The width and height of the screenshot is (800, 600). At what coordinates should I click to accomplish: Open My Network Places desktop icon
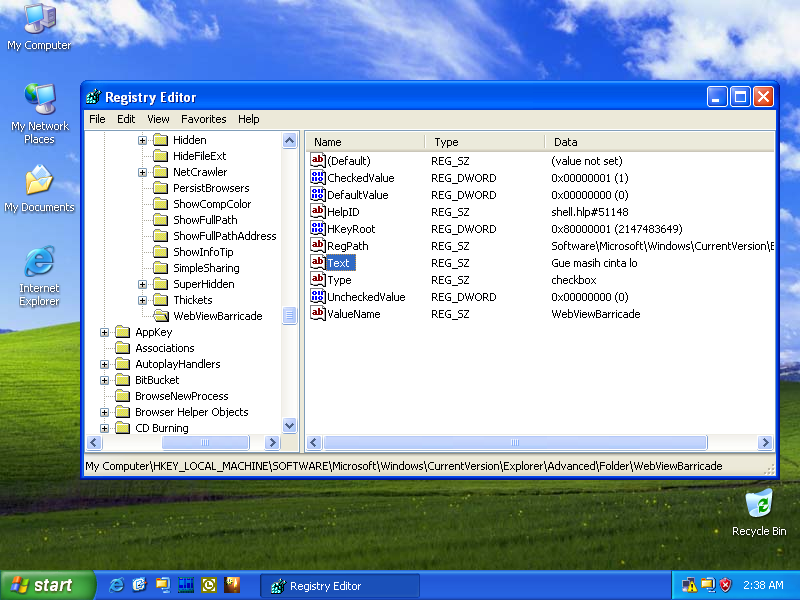[39, 114]
